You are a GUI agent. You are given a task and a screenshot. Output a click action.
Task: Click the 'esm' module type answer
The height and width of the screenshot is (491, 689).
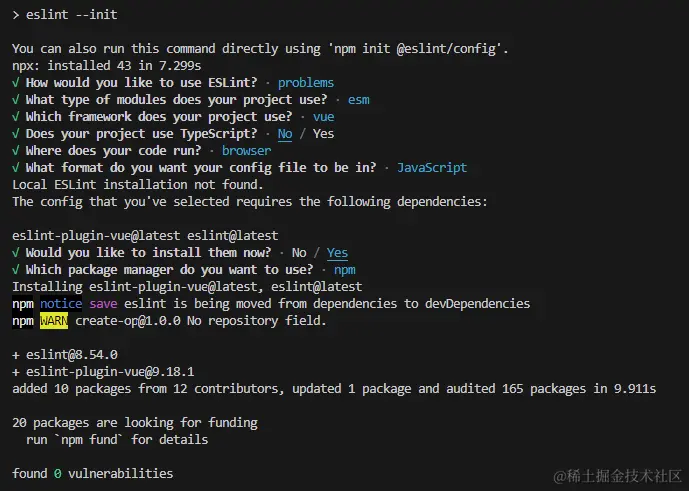(359, 100)
